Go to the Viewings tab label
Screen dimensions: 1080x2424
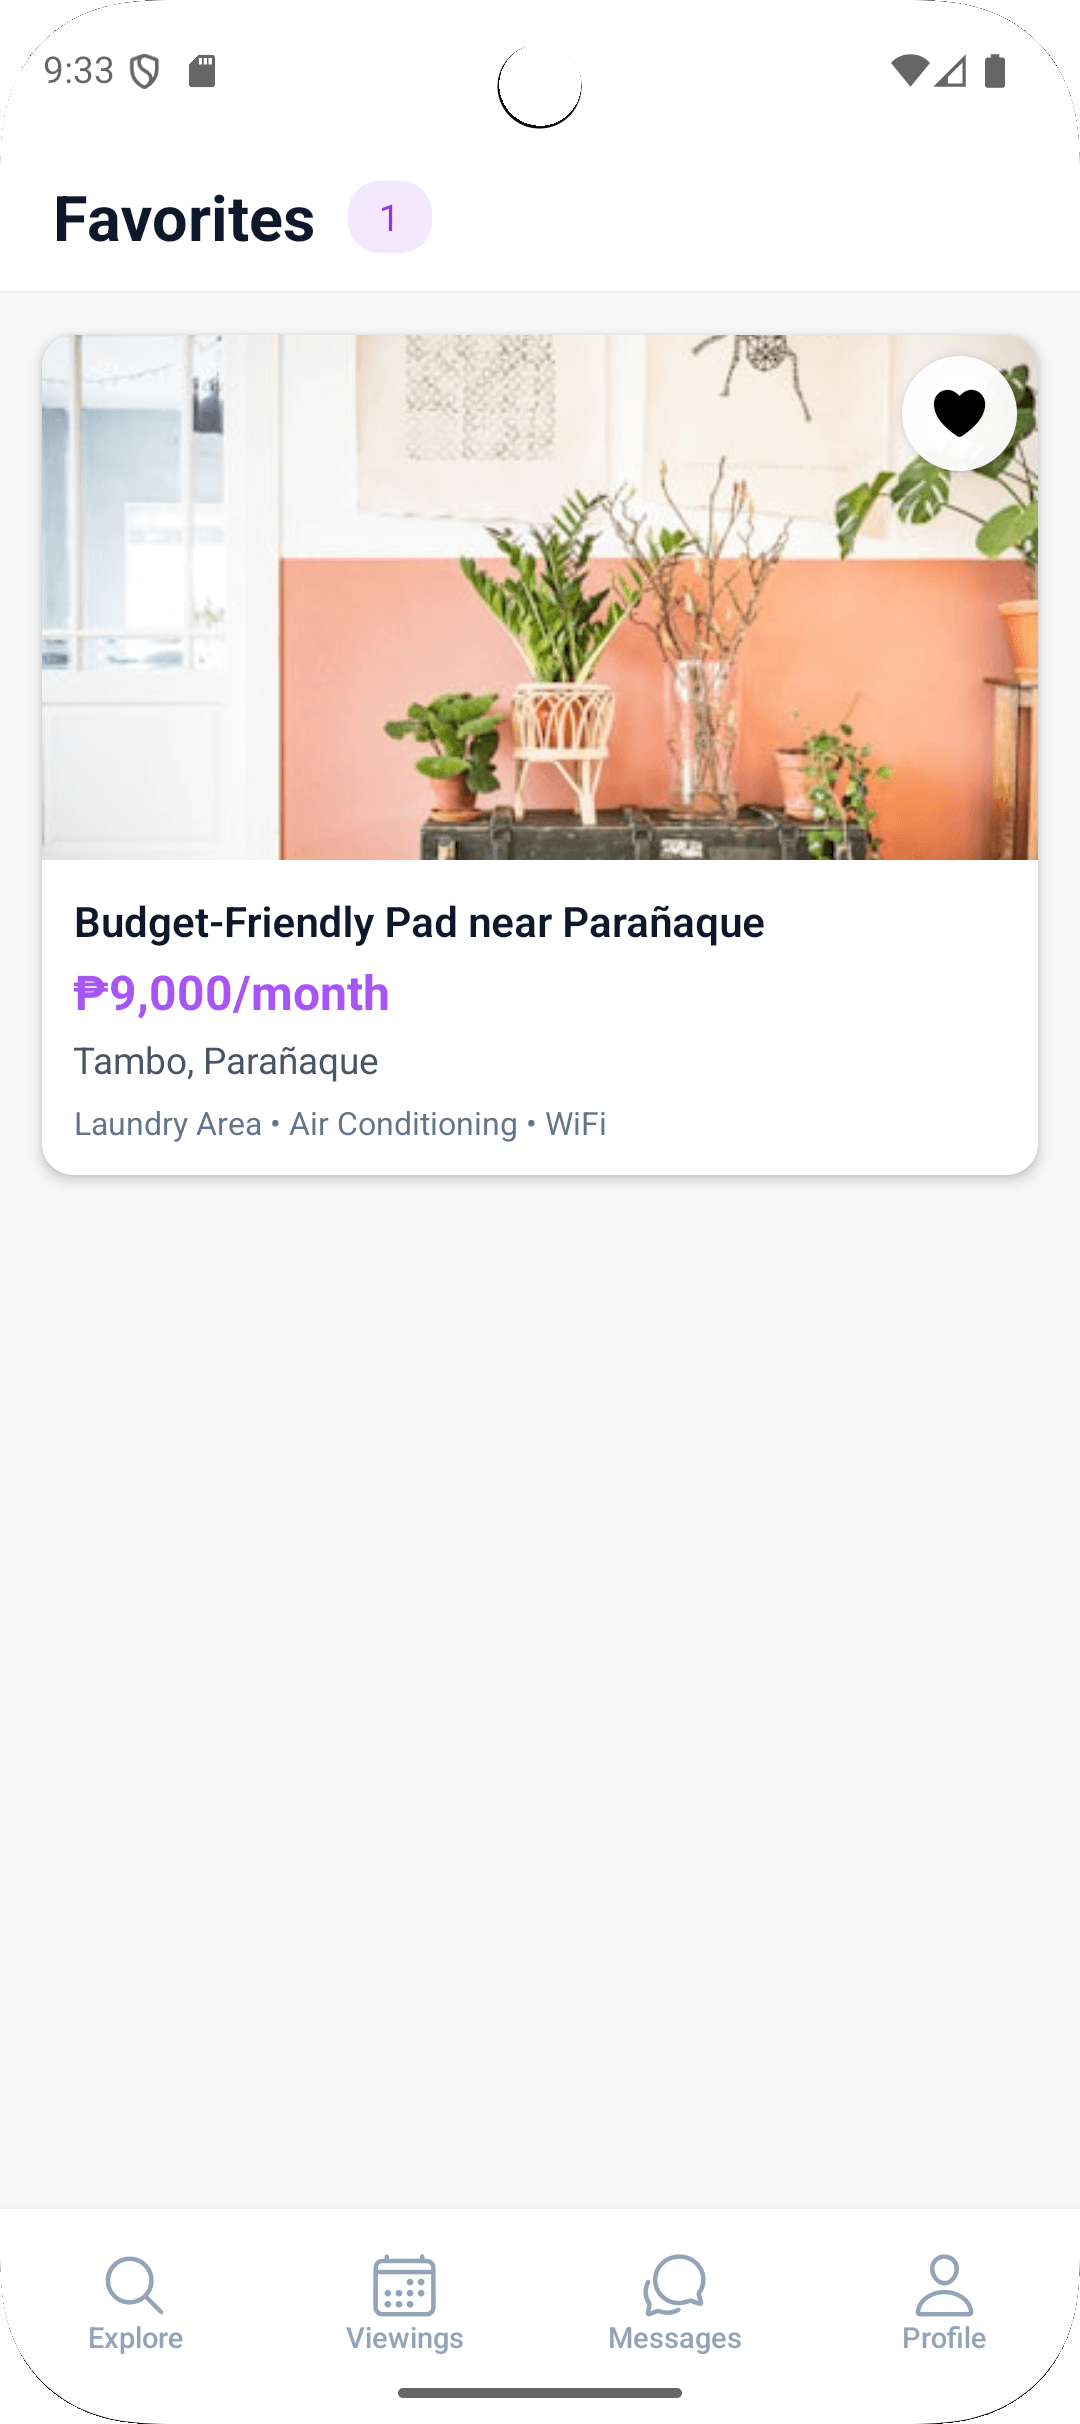tap(405, 2338)
